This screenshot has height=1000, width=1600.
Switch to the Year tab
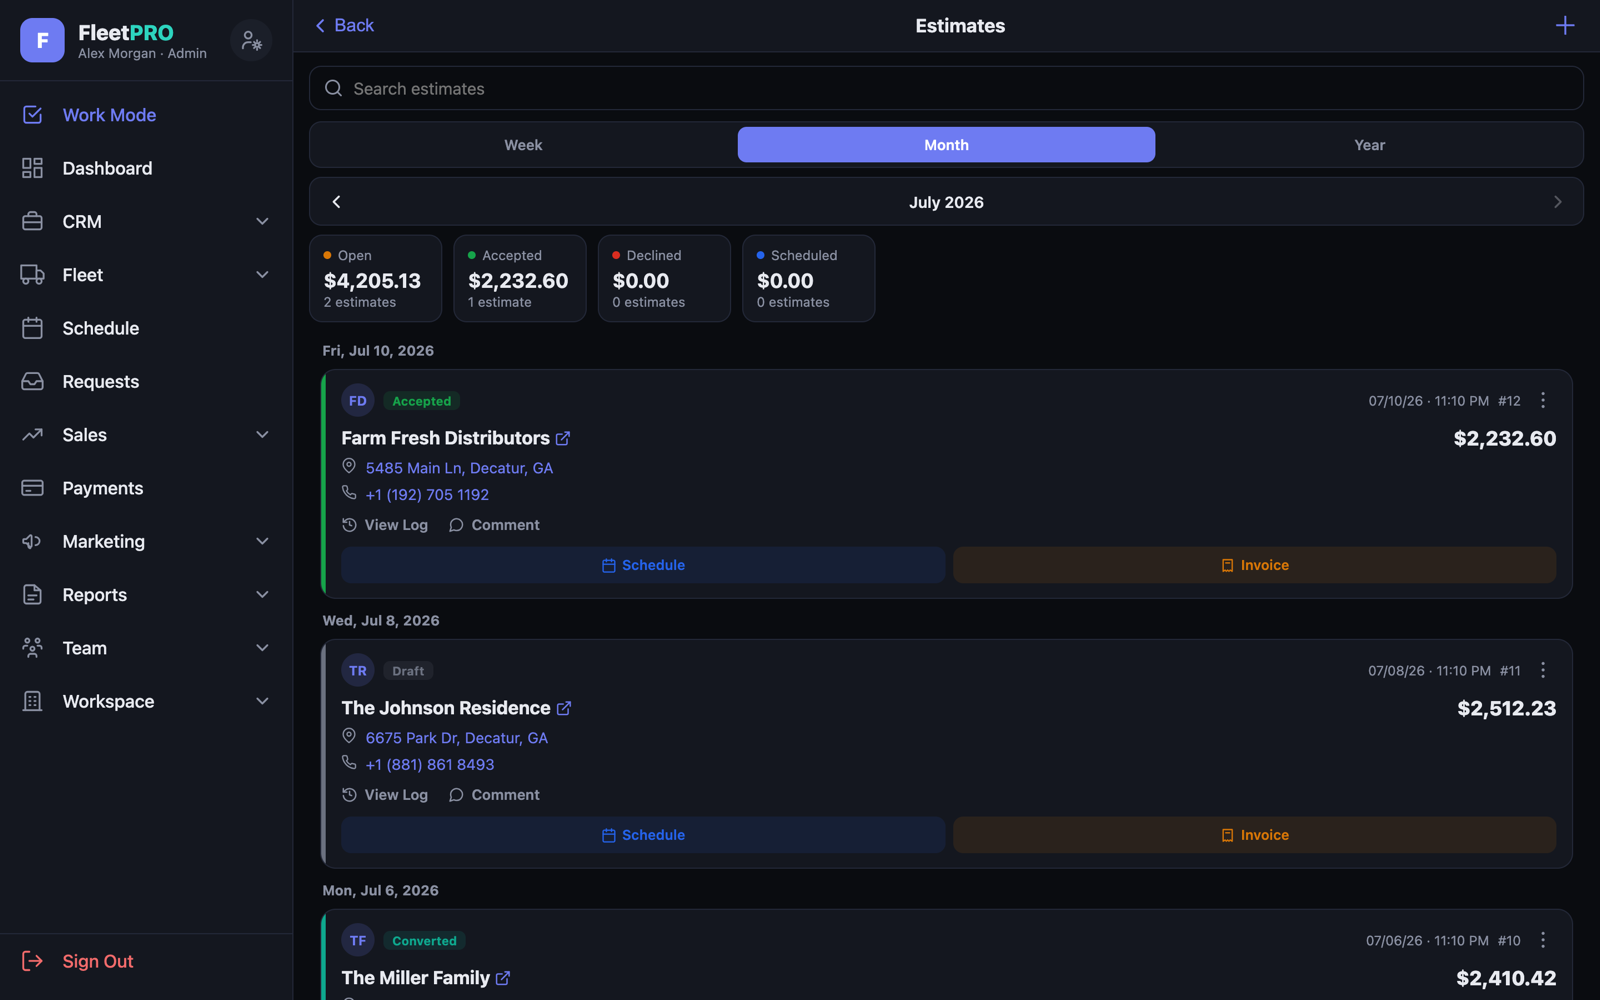coord(1369,145)
